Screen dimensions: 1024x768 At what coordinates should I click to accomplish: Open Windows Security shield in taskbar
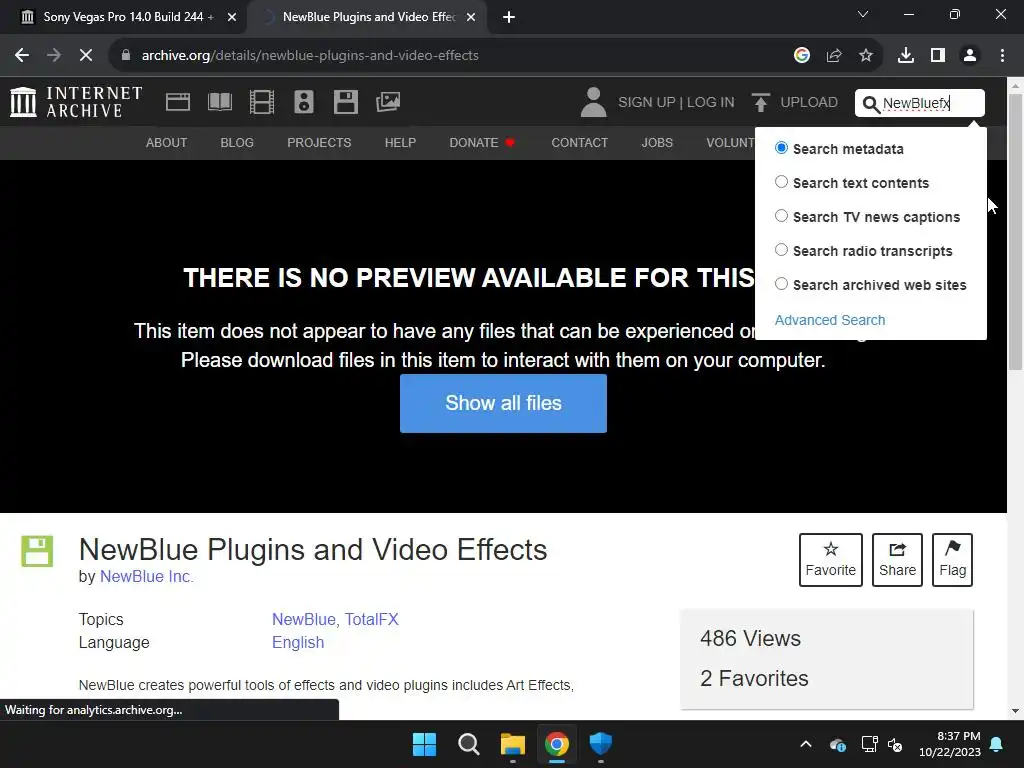tap(600, 744)
